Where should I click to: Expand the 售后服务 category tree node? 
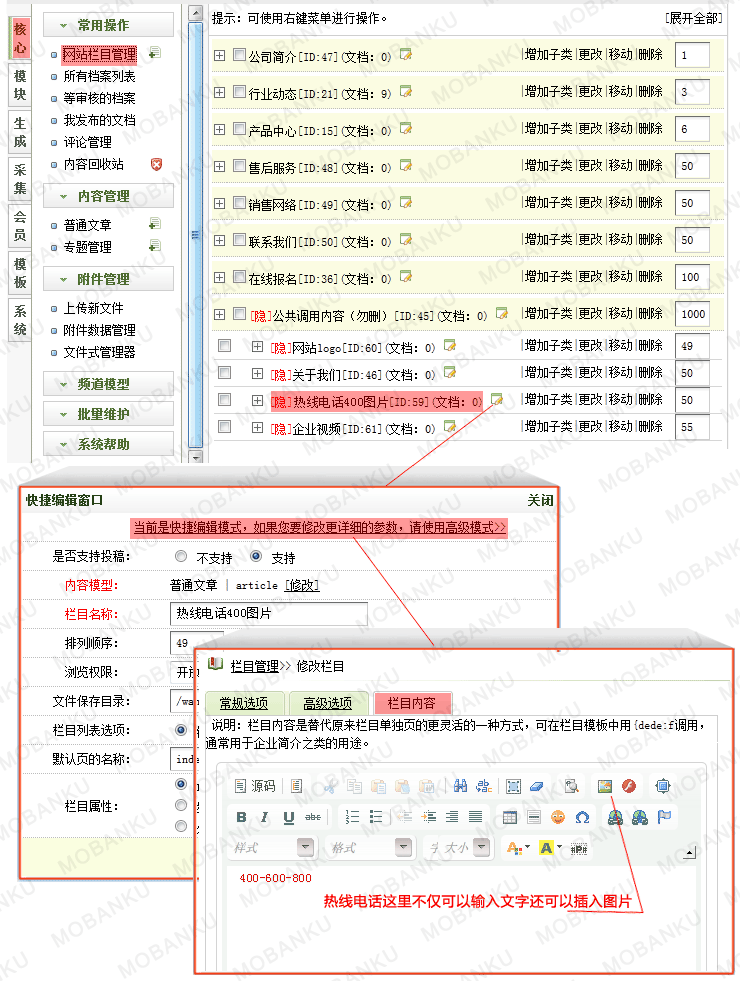(x=220, y=166)
